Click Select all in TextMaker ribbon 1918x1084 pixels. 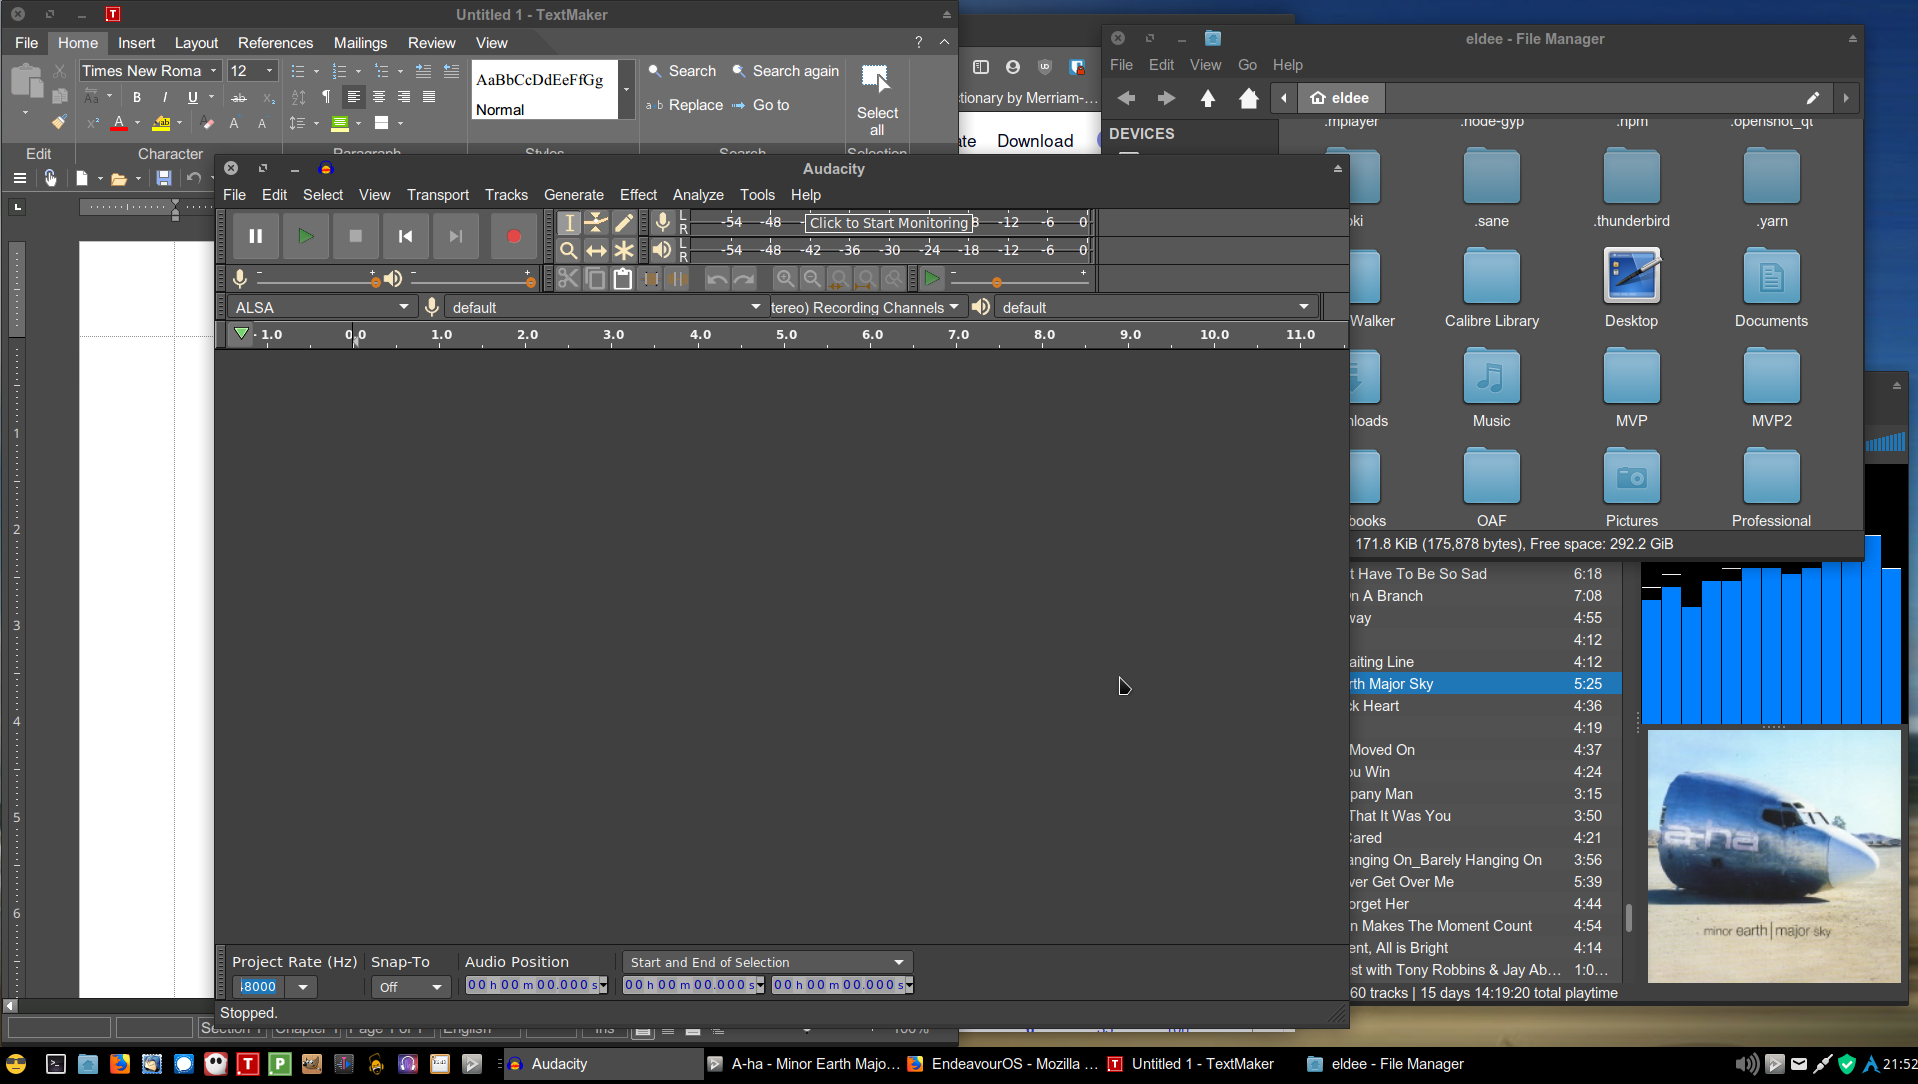pyautogui.click(x=877, y=101)
